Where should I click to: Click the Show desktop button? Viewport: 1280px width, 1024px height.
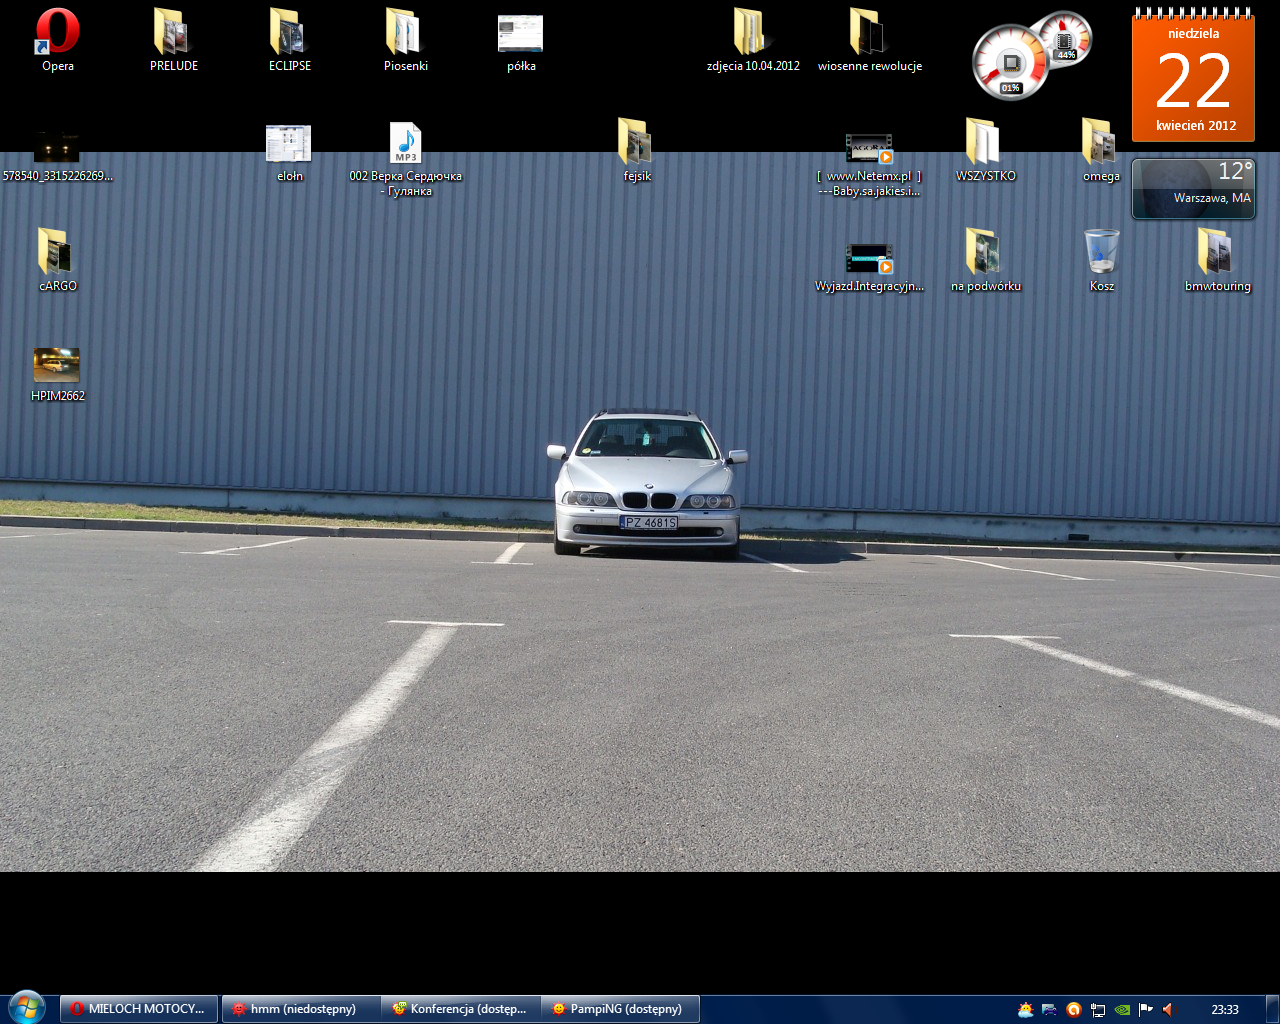point(1272,1009)
